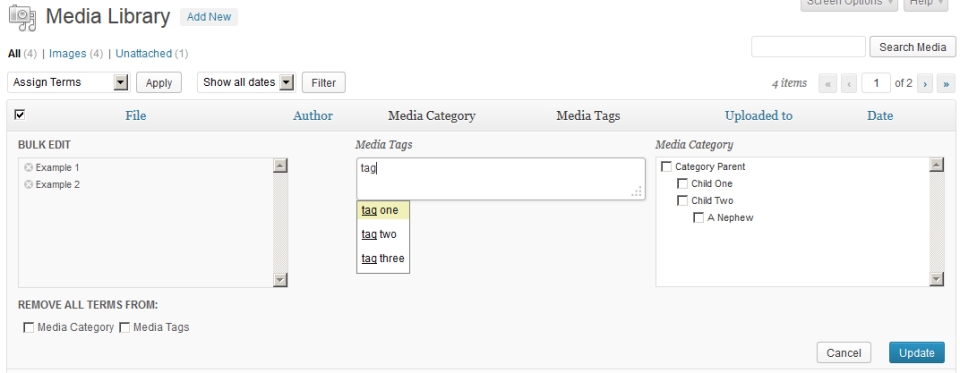Click the '4 items' count text
960x373 pixels.
789,83
